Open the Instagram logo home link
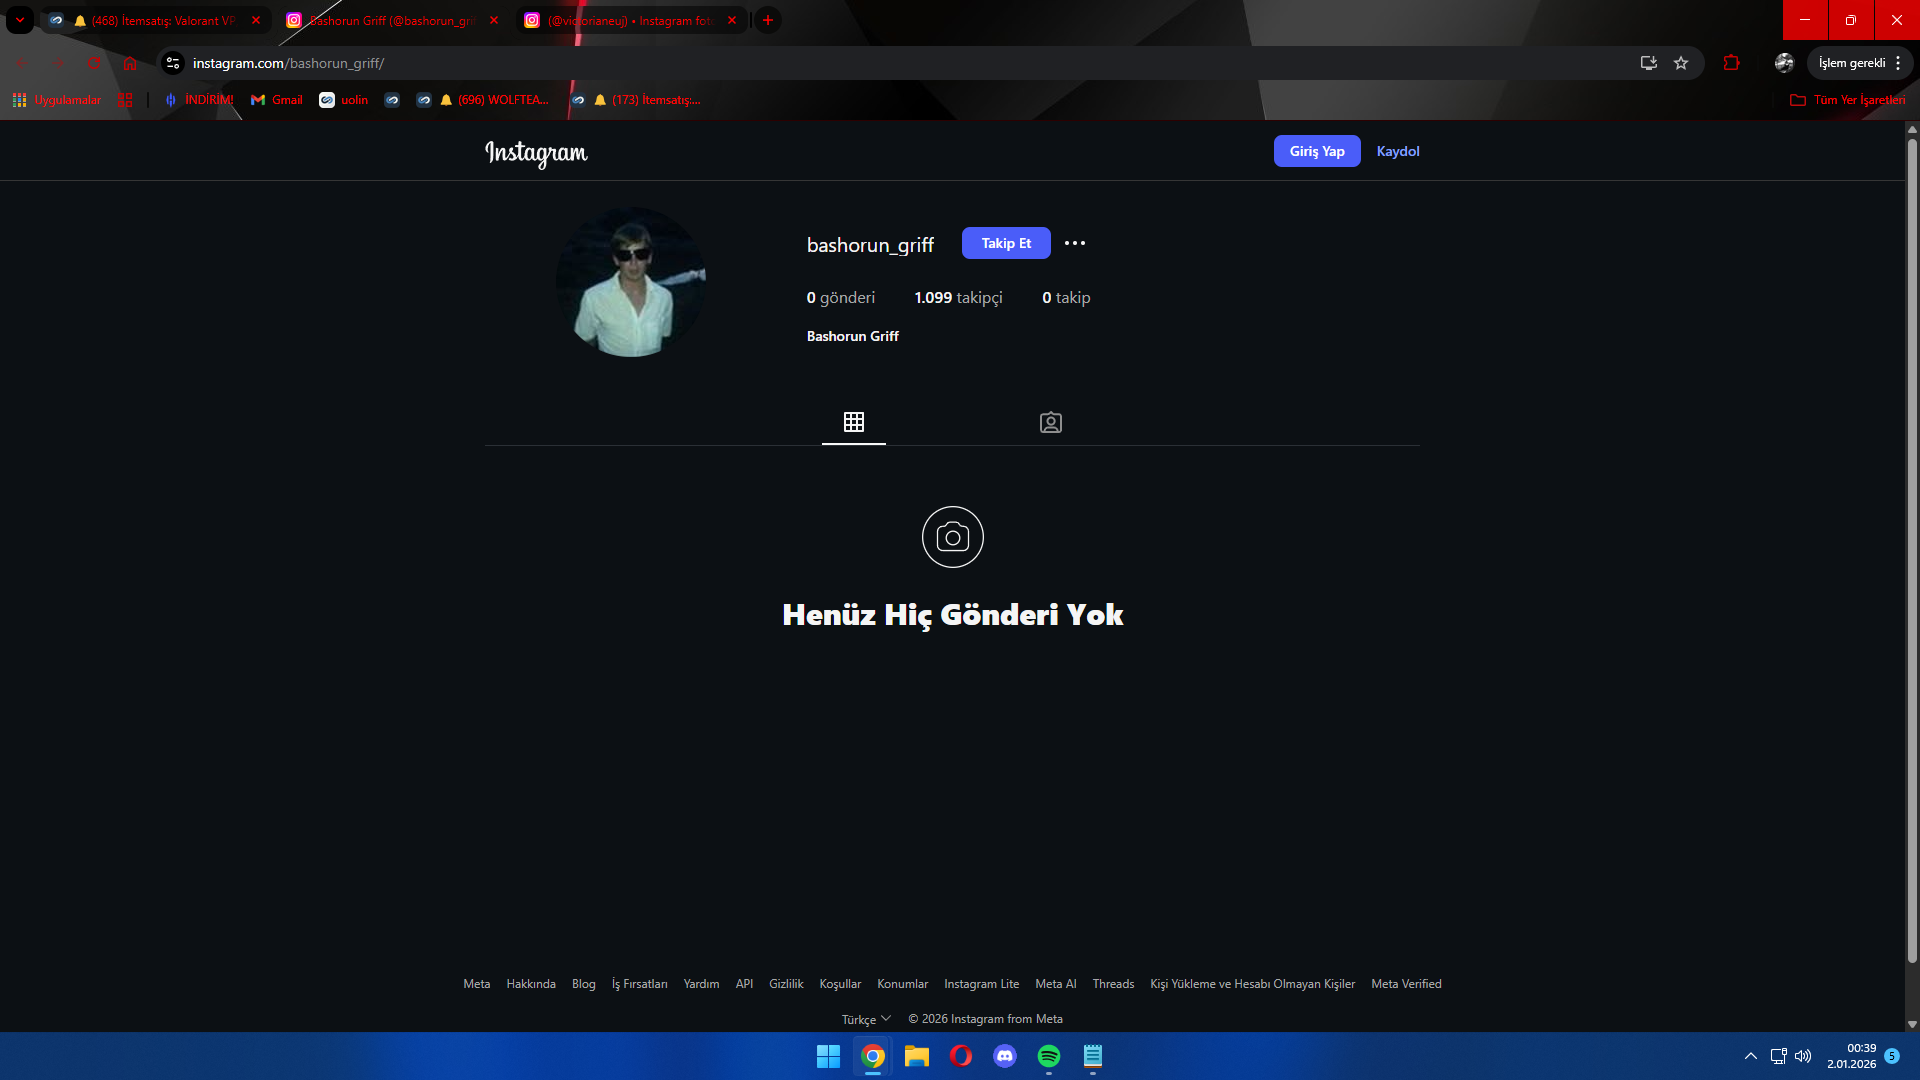The width and height of the screenshot is (1920, 1080). [x=536, y=153]
